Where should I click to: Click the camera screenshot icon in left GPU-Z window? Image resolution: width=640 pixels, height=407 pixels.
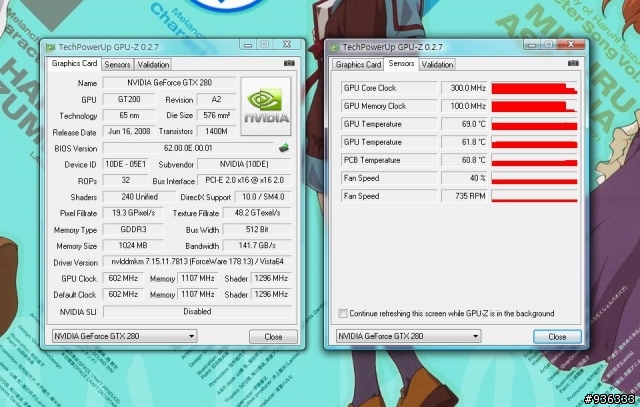289,63
